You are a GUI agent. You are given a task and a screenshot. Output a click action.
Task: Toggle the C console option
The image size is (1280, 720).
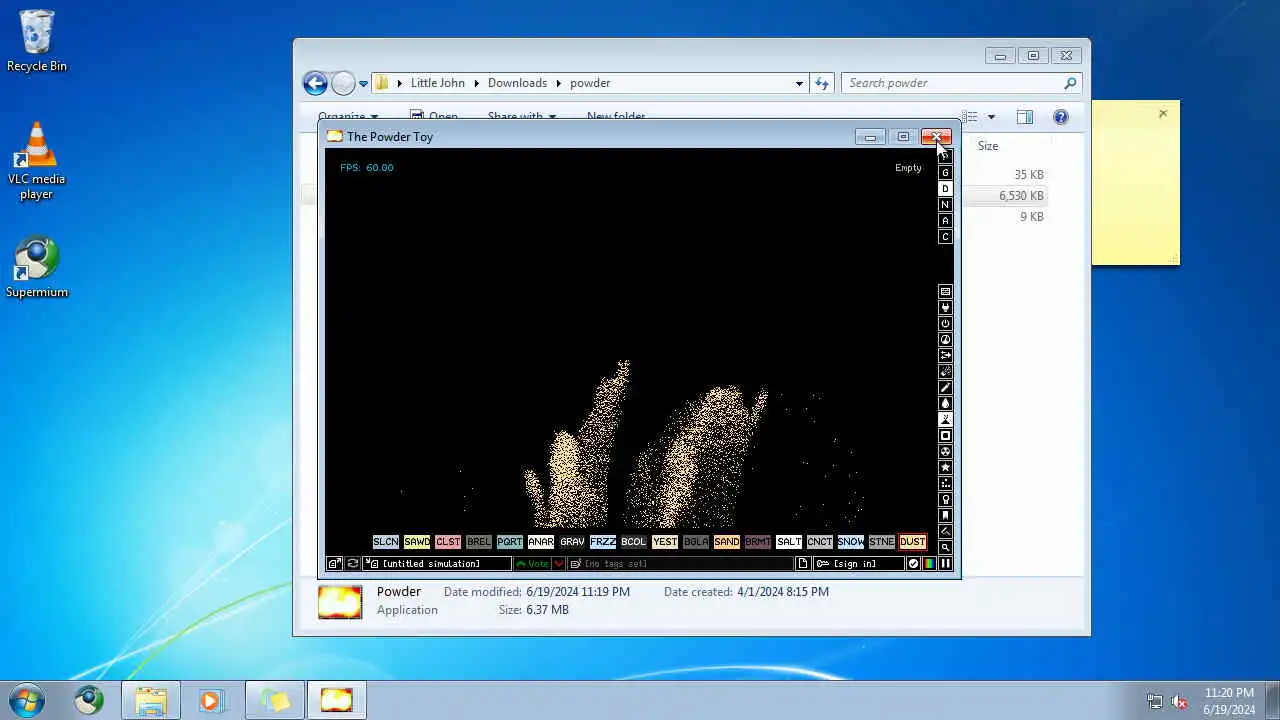[x=945, y=237]
